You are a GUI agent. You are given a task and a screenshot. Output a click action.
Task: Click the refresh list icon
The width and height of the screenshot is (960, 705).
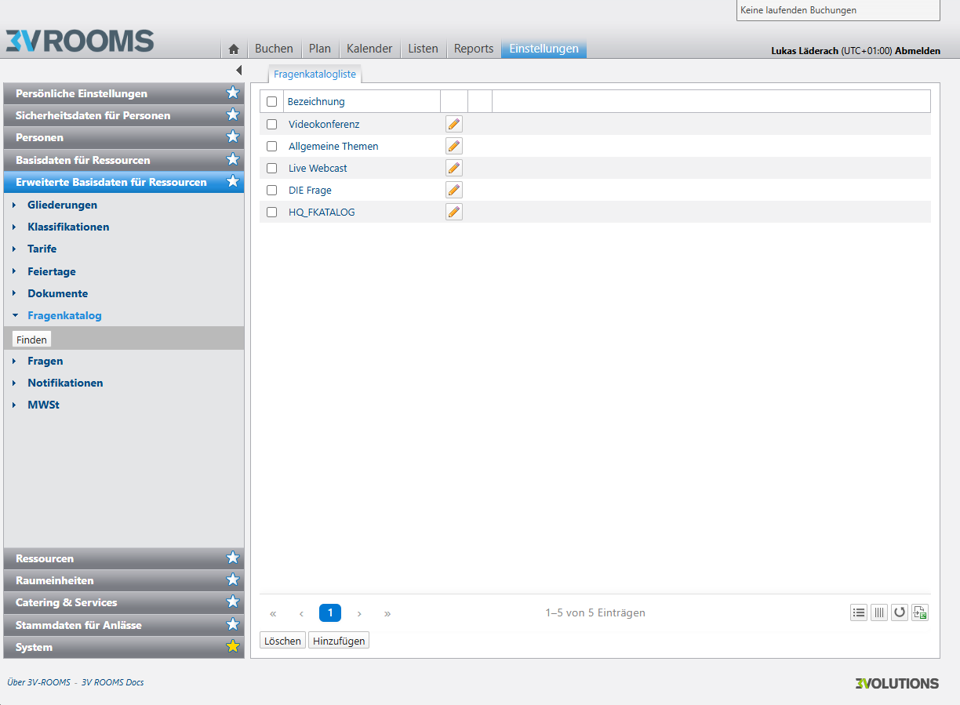(900, 613)
